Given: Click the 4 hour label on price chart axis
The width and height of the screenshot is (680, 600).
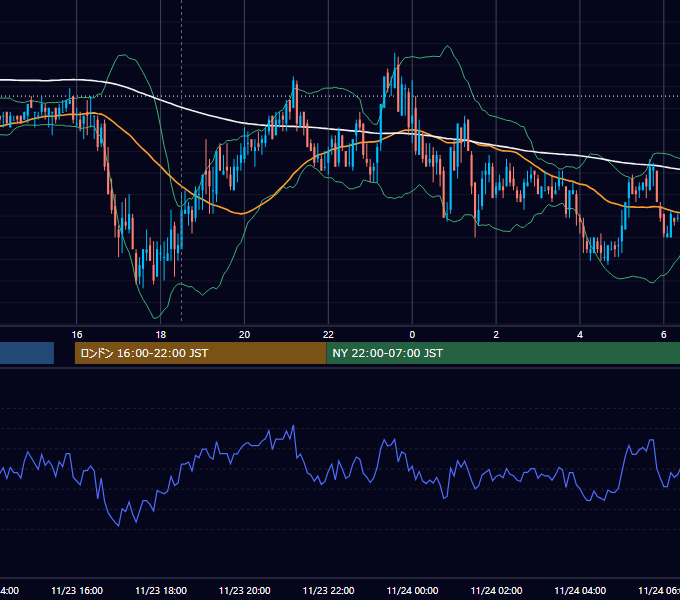Looking at the screenshot, I should point(580,335).
